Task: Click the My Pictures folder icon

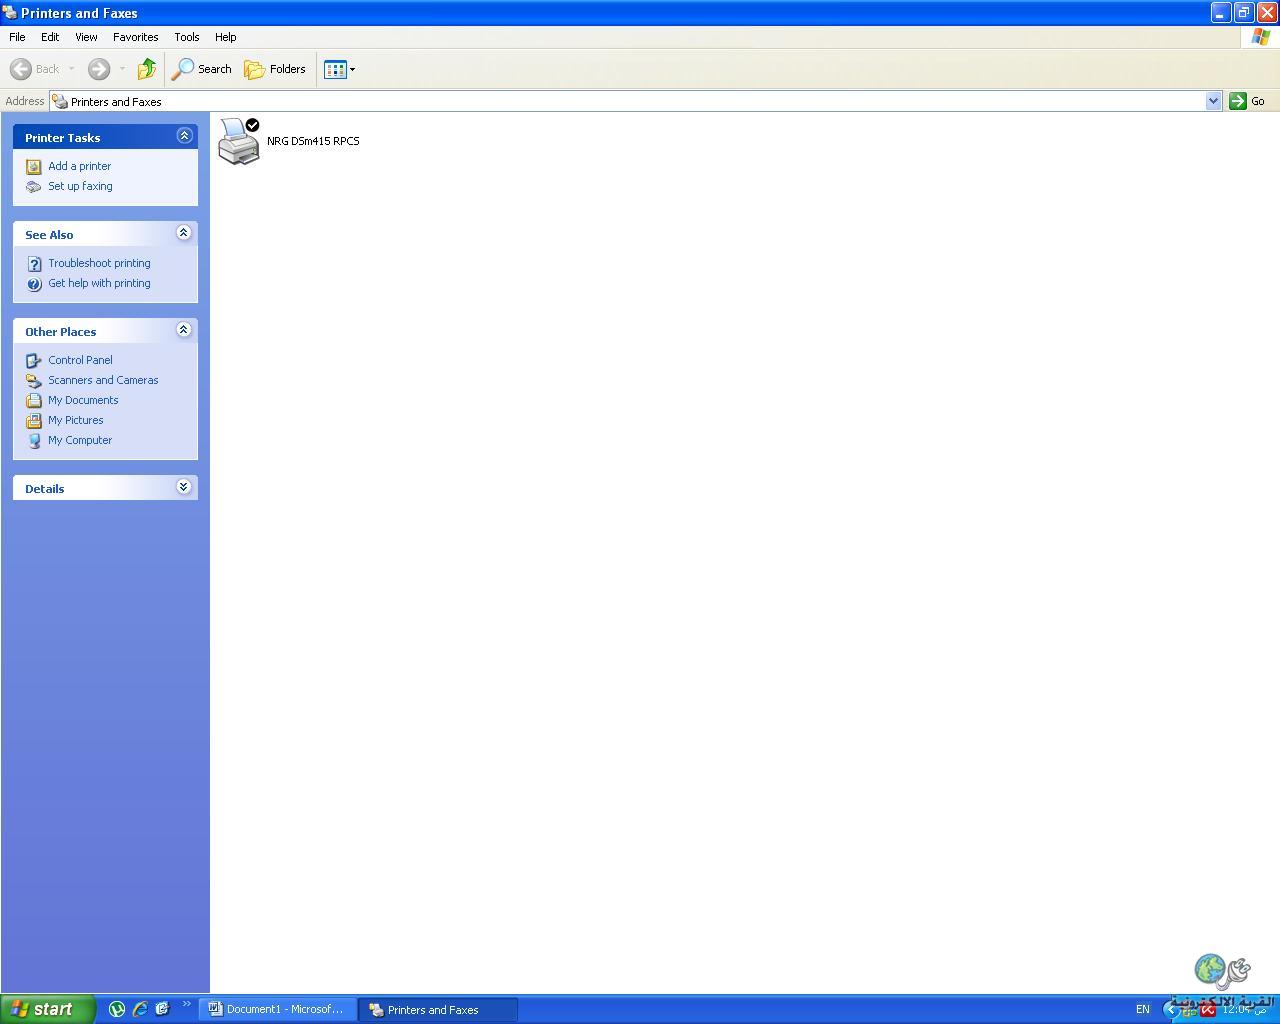Action: [x=34, y=420]
